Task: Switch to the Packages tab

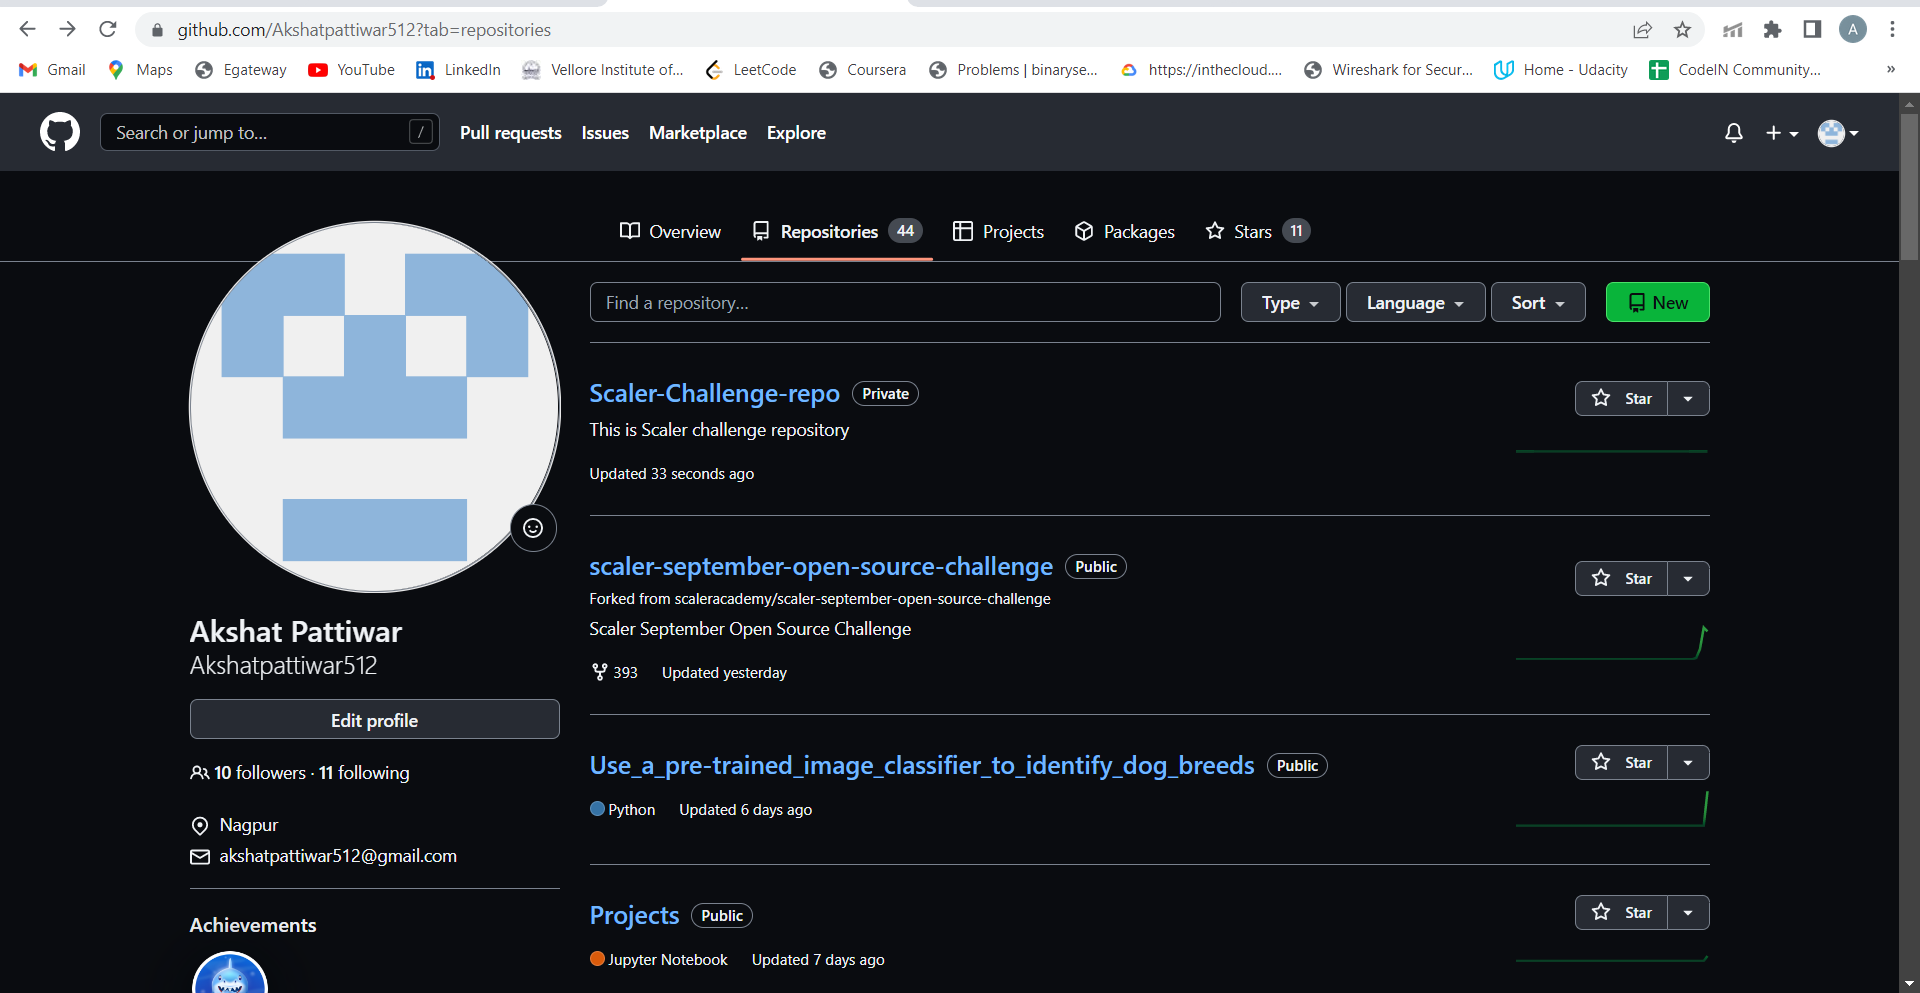Action: [x=1124, y=231]
